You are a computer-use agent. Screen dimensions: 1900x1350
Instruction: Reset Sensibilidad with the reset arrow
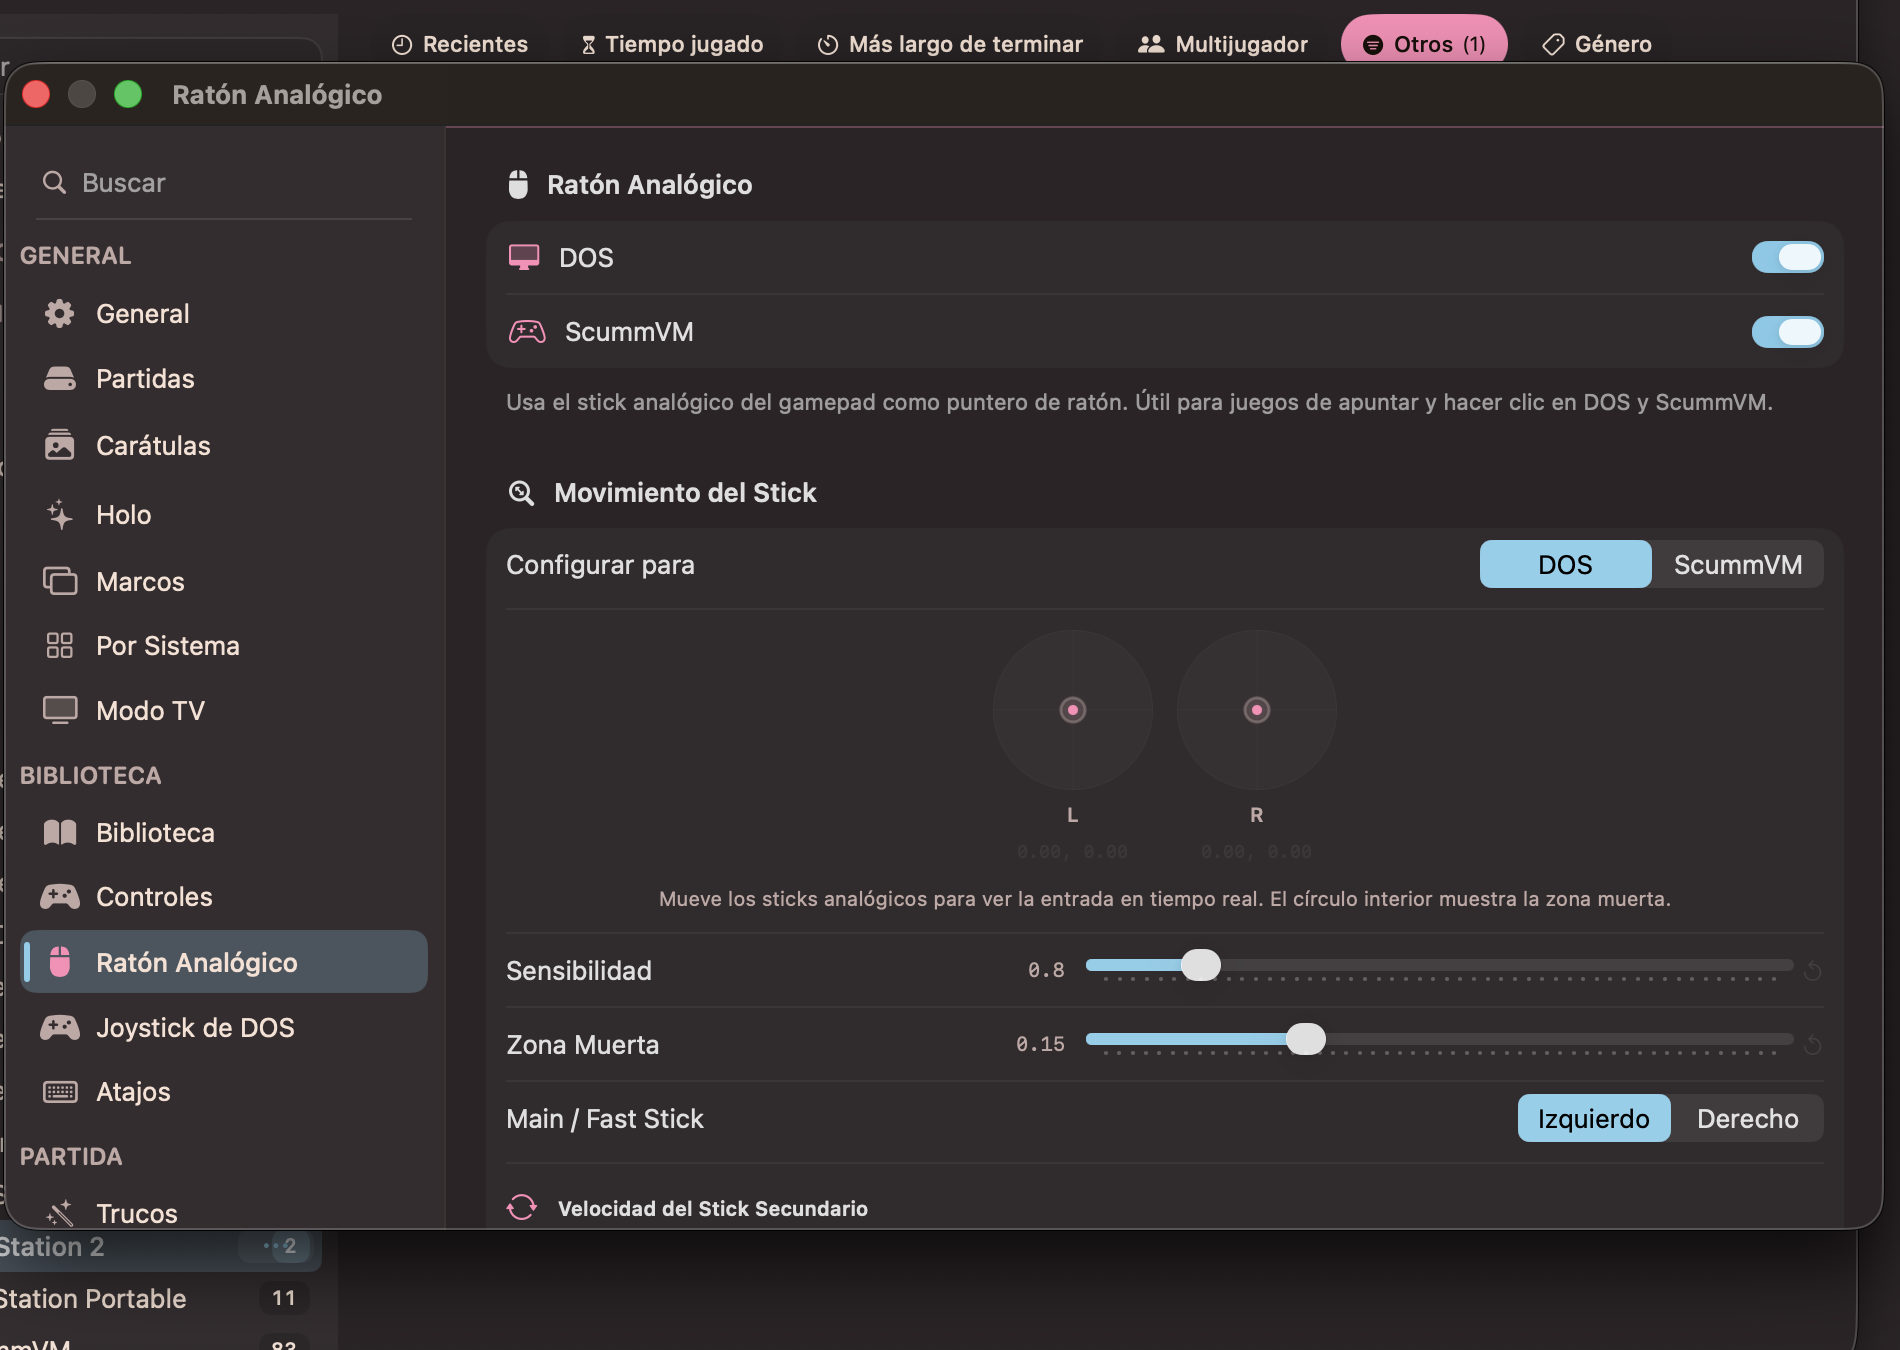(x=1812, y=970)
